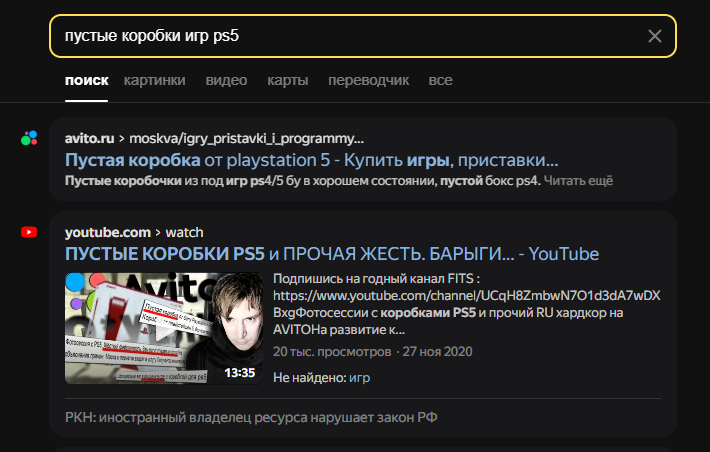Click the 'Пустые коробочки из под игр' snippet text
The height and width of the screenshot is (452, 710).
point(302,181)
